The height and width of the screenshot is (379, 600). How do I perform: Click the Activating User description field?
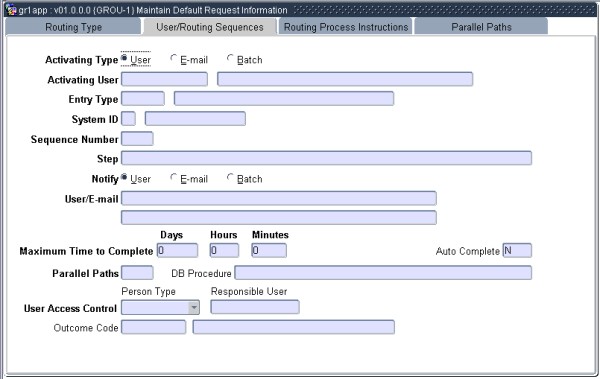[x=345, y=79]
